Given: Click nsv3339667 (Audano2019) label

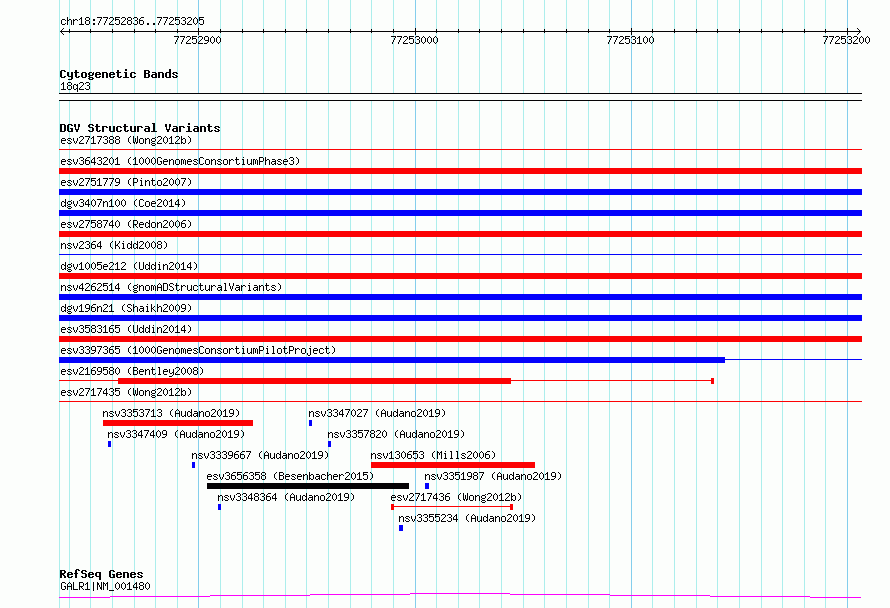Looking at the screenshot, I should (x=260, y=455).
